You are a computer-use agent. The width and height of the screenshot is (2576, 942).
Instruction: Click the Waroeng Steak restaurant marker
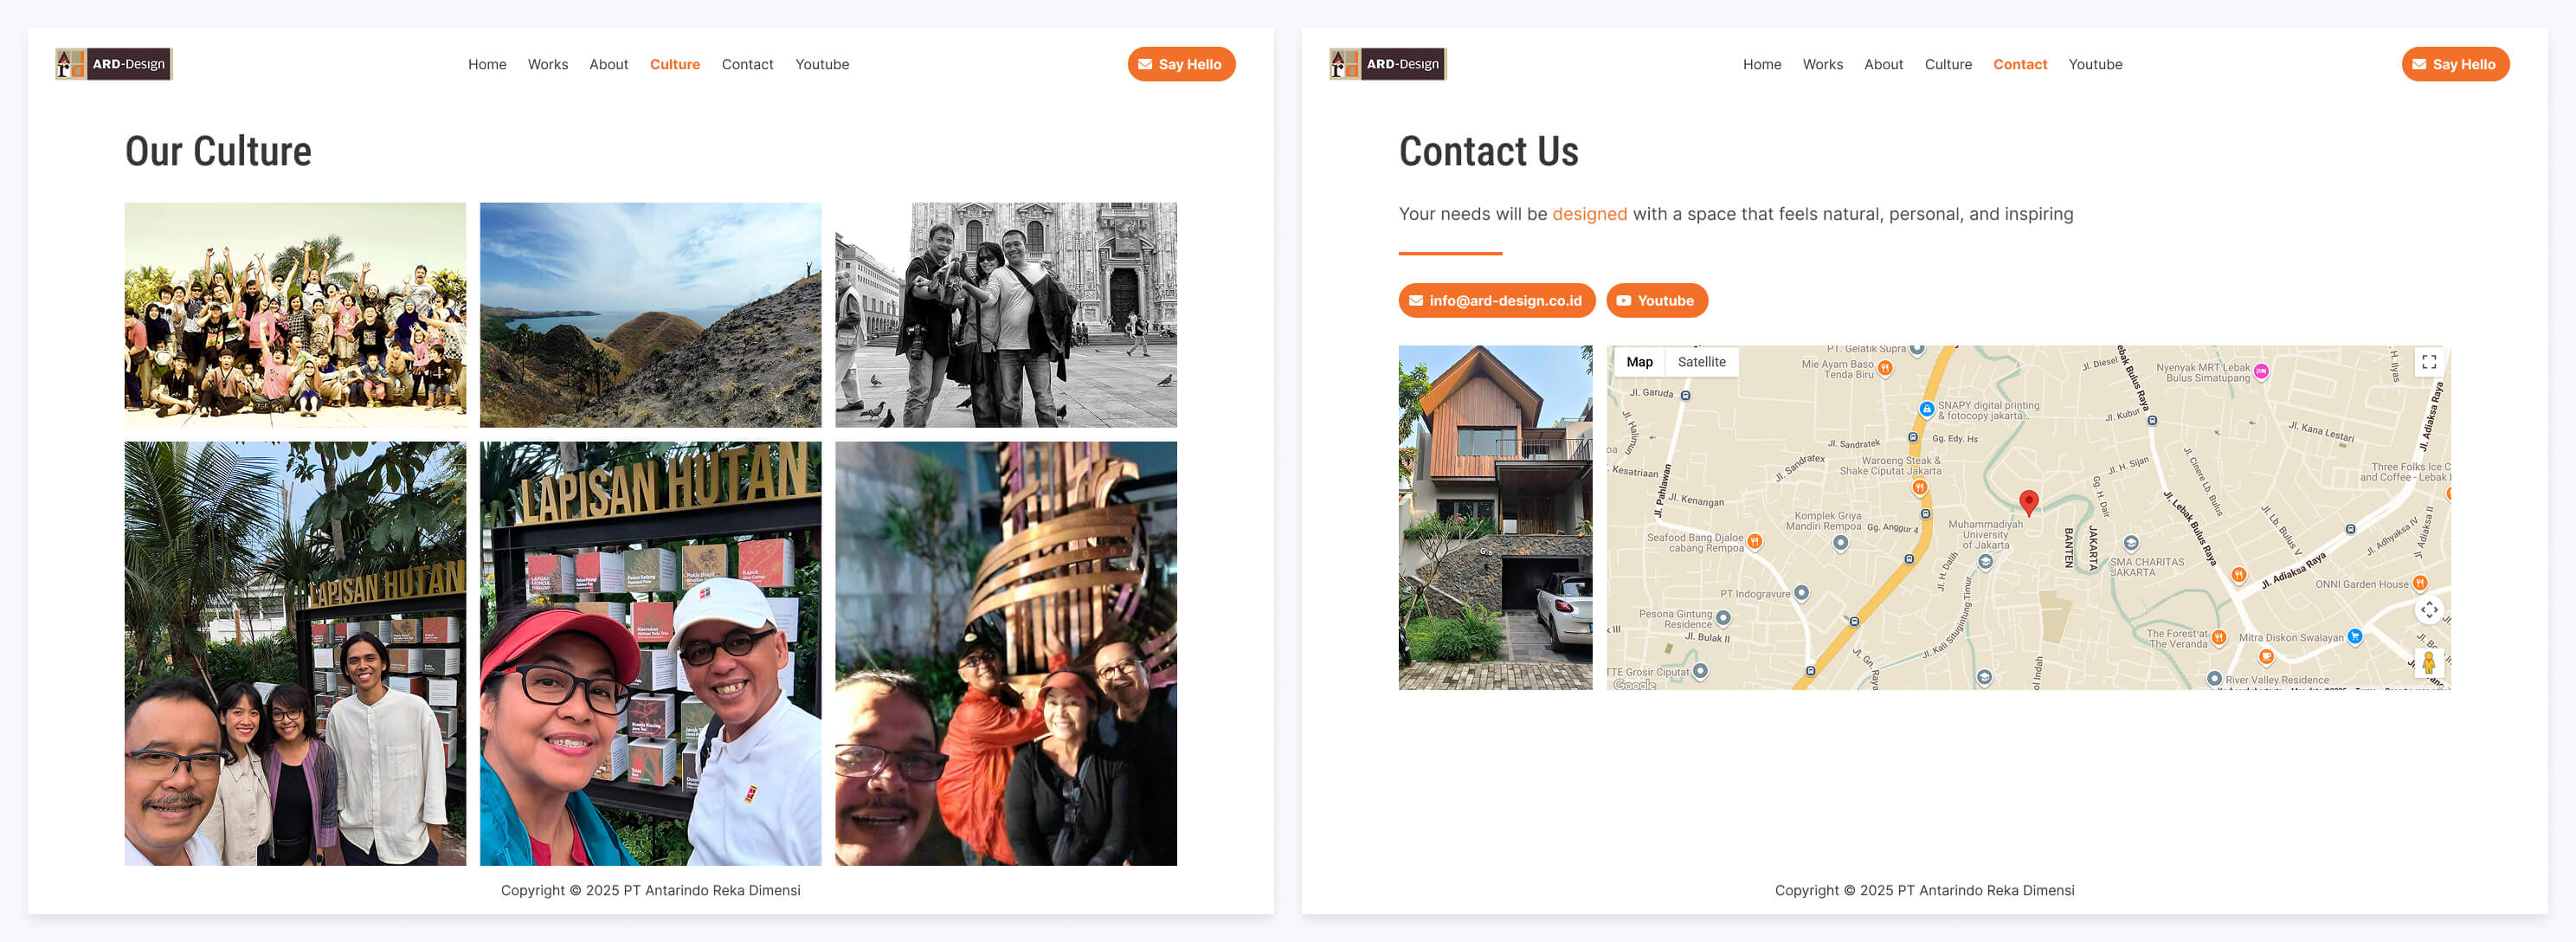tap(1919, 487)
